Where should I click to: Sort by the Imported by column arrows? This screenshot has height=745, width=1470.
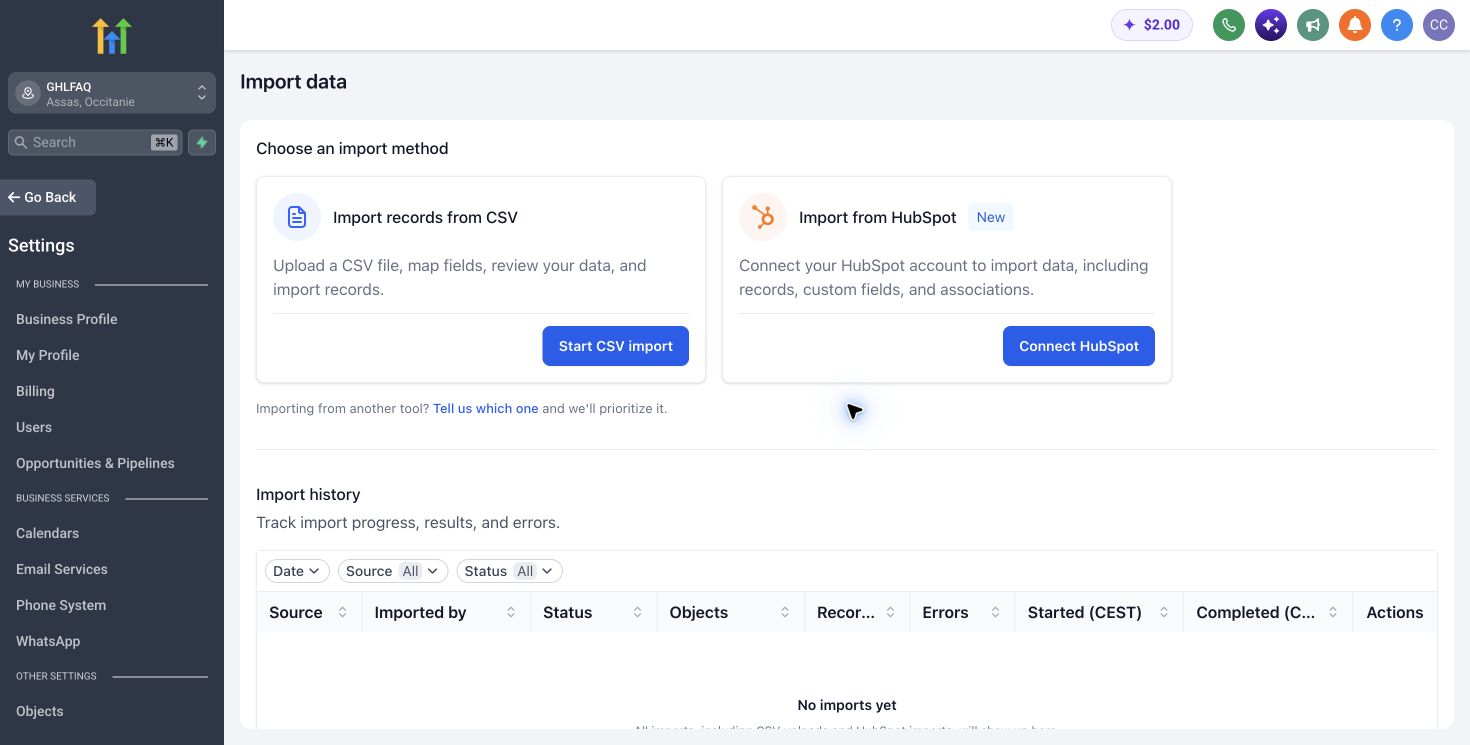pos(511,612)
